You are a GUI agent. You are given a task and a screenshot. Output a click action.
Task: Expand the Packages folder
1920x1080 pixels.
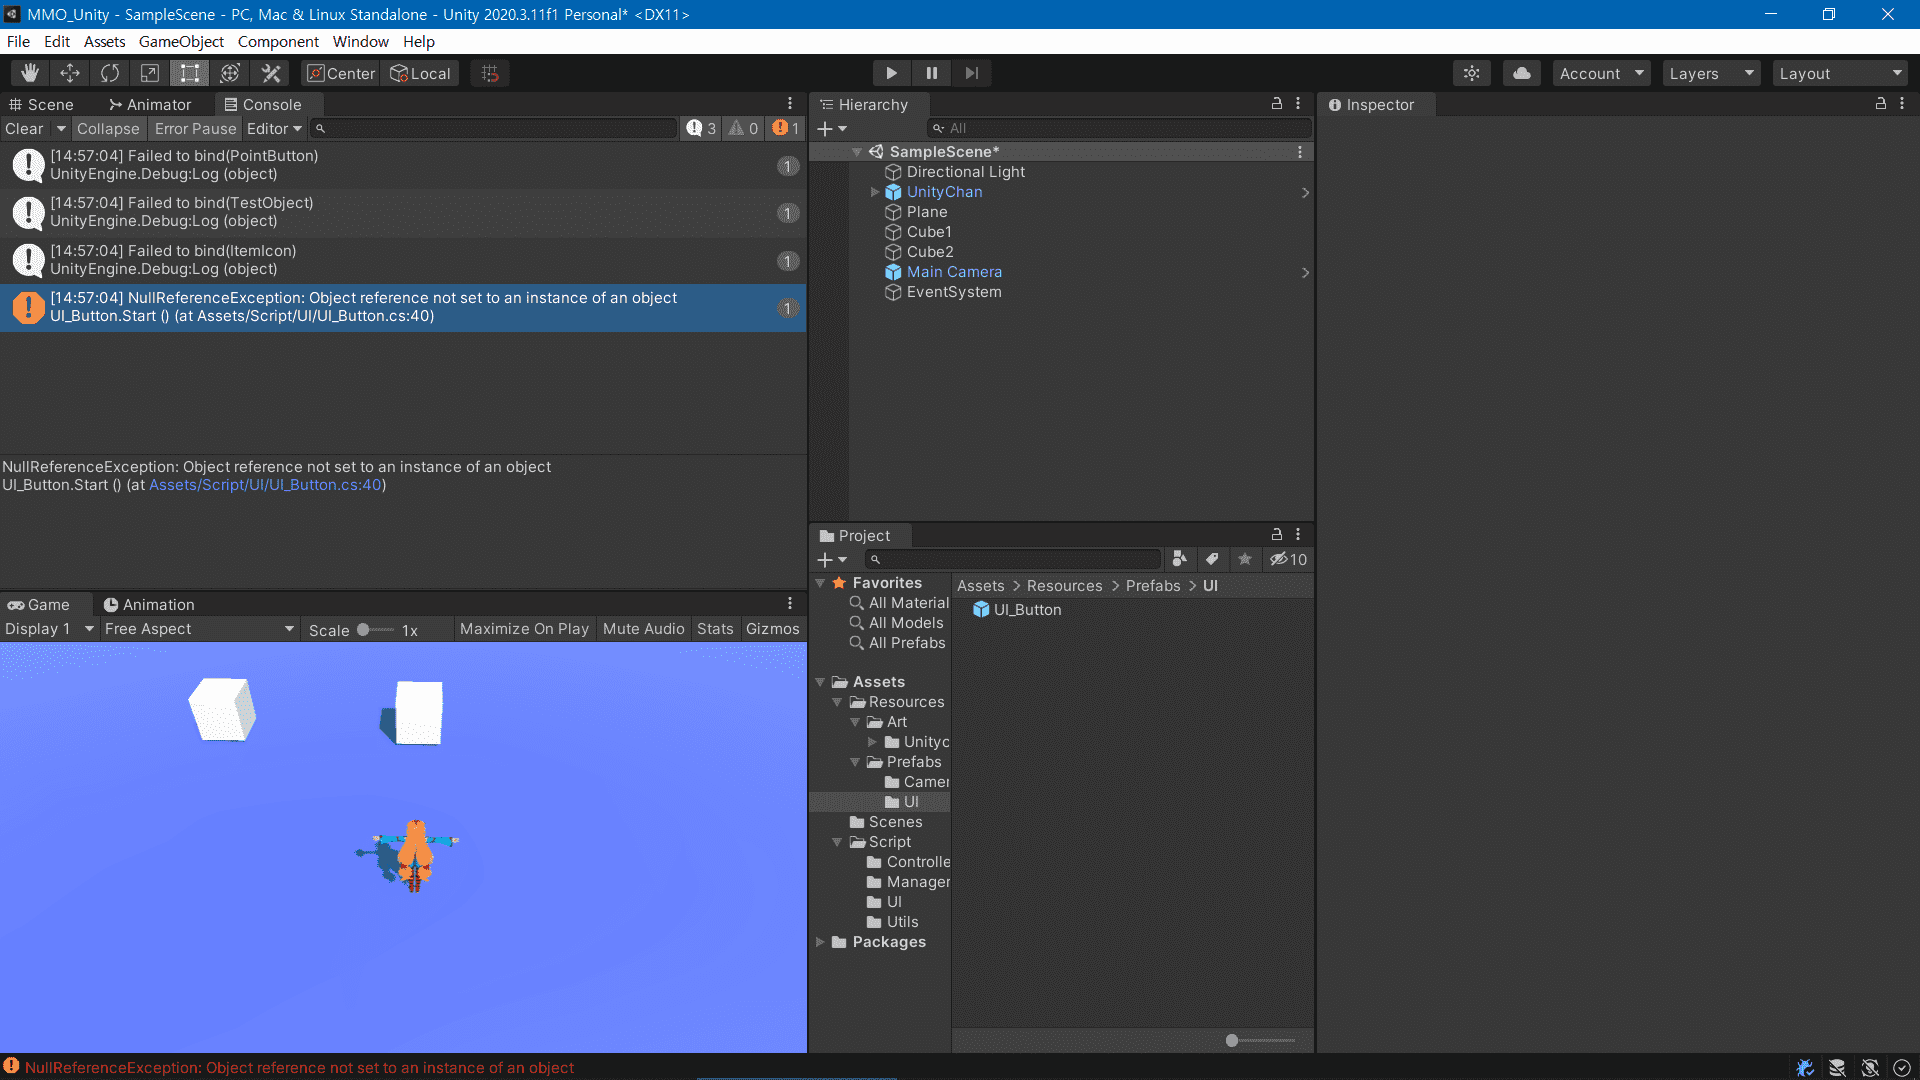(820, 942)
